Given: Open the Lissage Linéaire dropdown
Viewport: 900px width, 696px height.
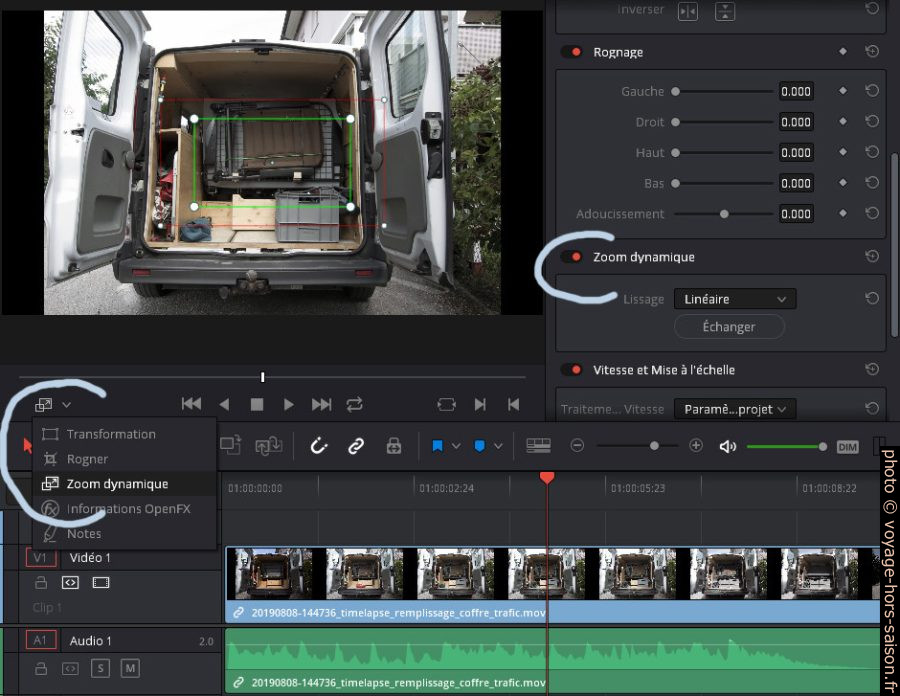Looking at the screenshot, I should point(735,299).
